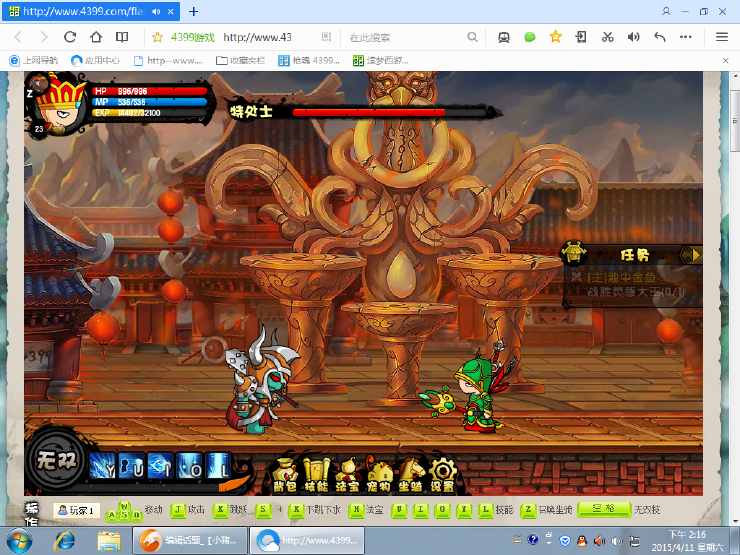Open the three-dot more tools menu

click(x=686, y=37)
